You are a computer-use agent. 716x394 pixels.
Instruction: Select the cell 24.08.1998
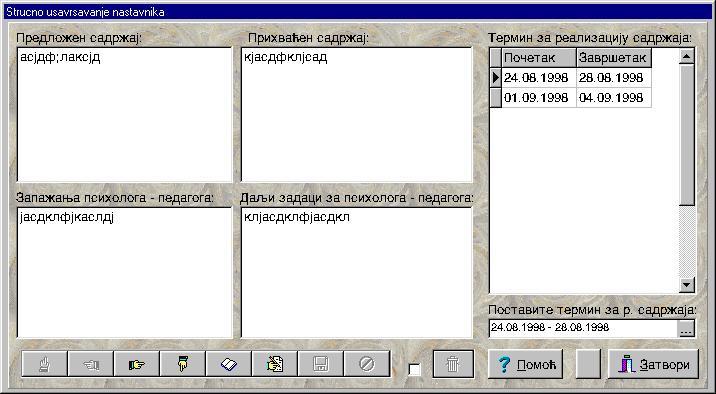539,78
